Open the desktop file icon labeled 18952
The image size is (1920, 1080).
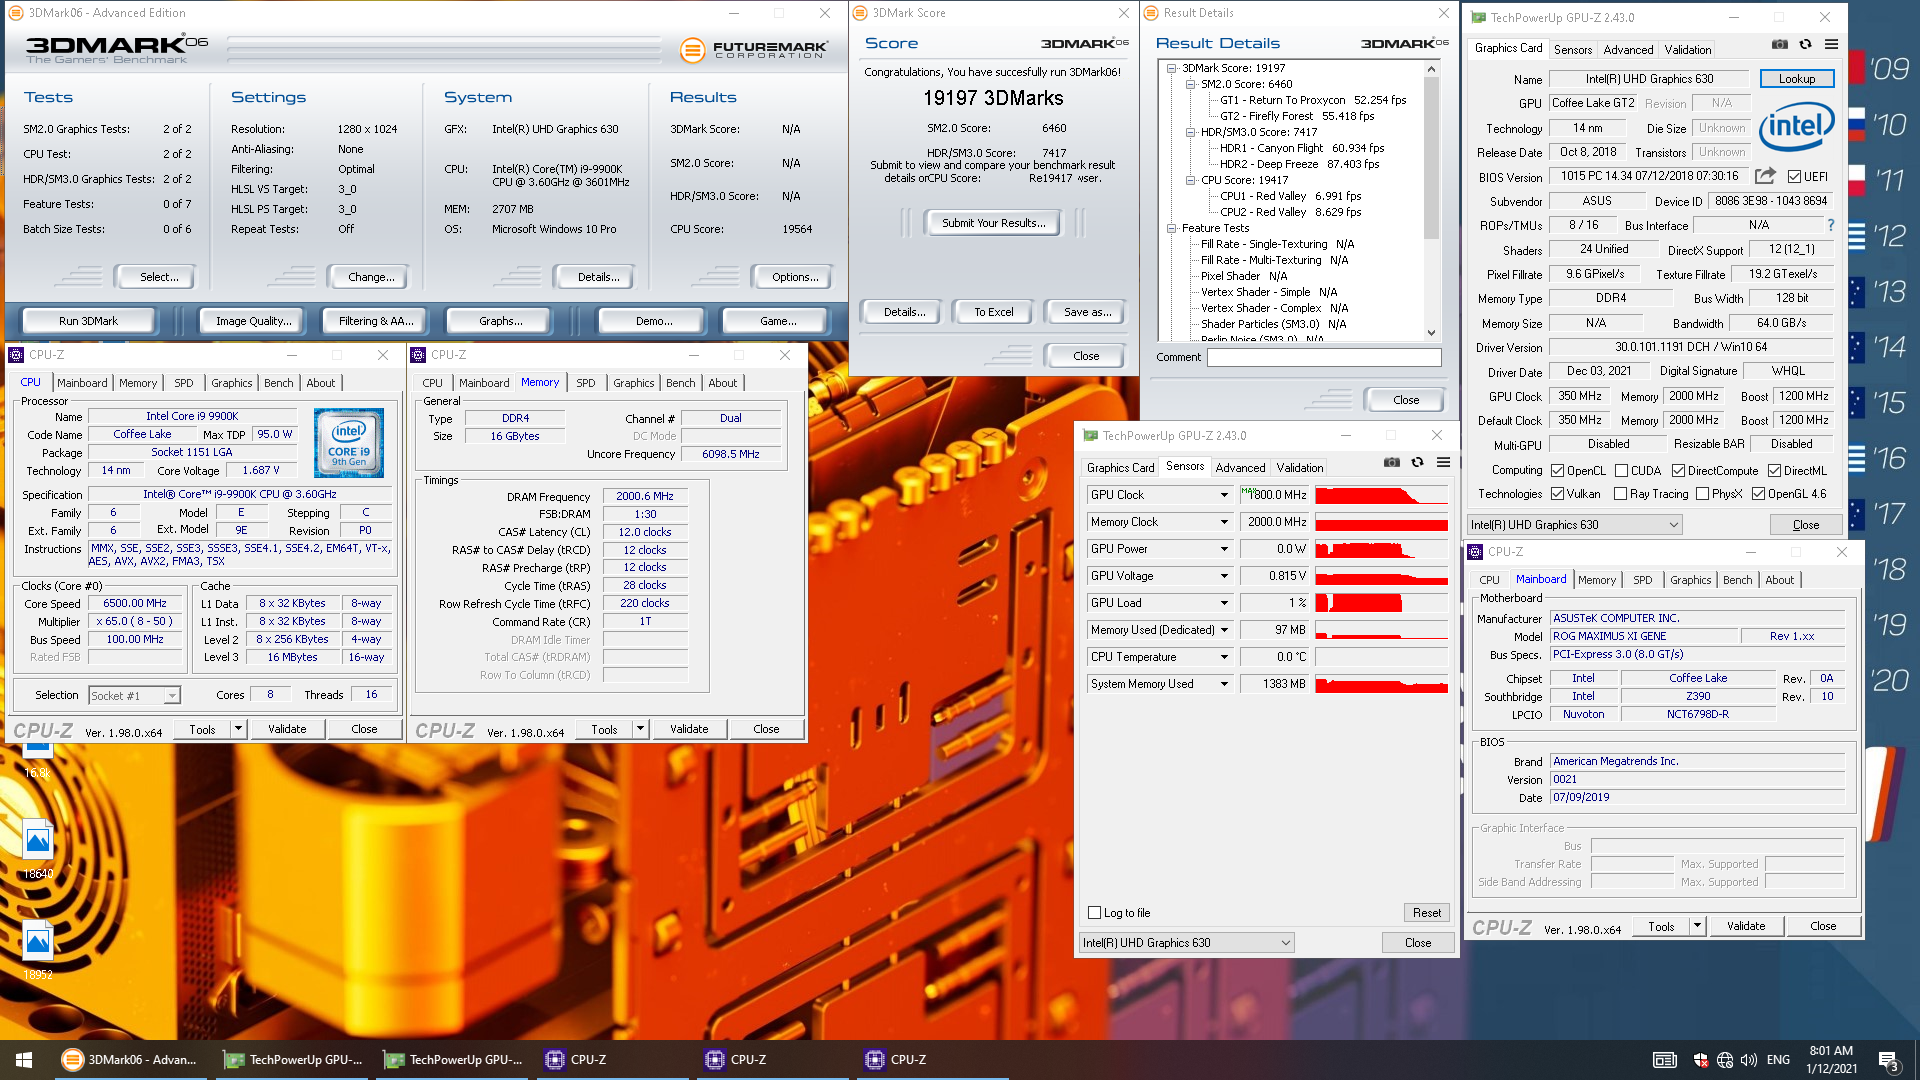pos(38,951)
